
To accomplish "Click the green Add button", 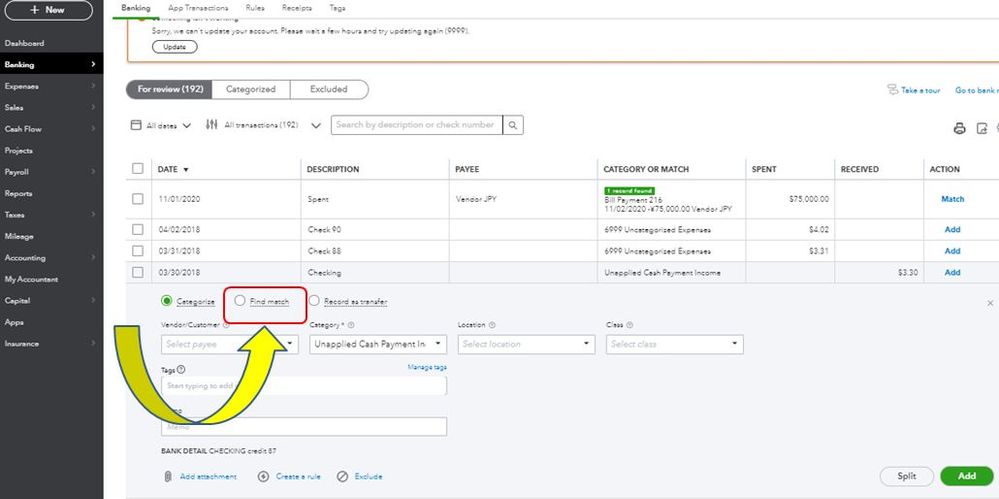I will [966, 476].
